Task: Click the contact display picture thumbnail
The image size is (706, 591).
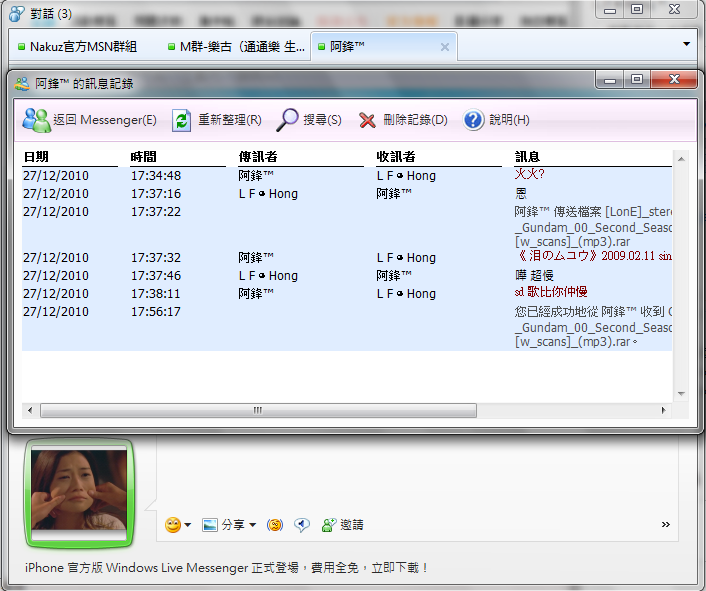Action: [x=79, y=492]
